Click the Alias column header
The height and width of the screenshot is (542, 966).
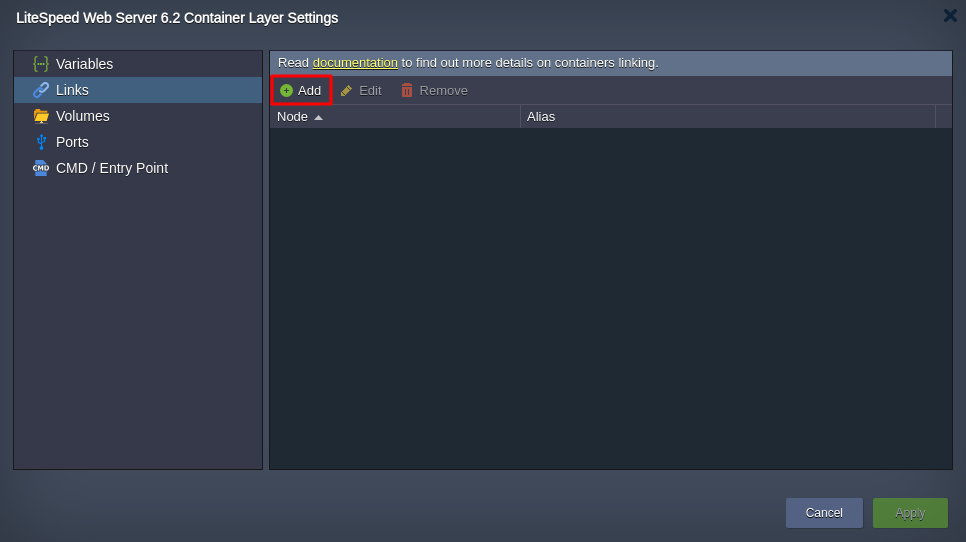[728, 116]
